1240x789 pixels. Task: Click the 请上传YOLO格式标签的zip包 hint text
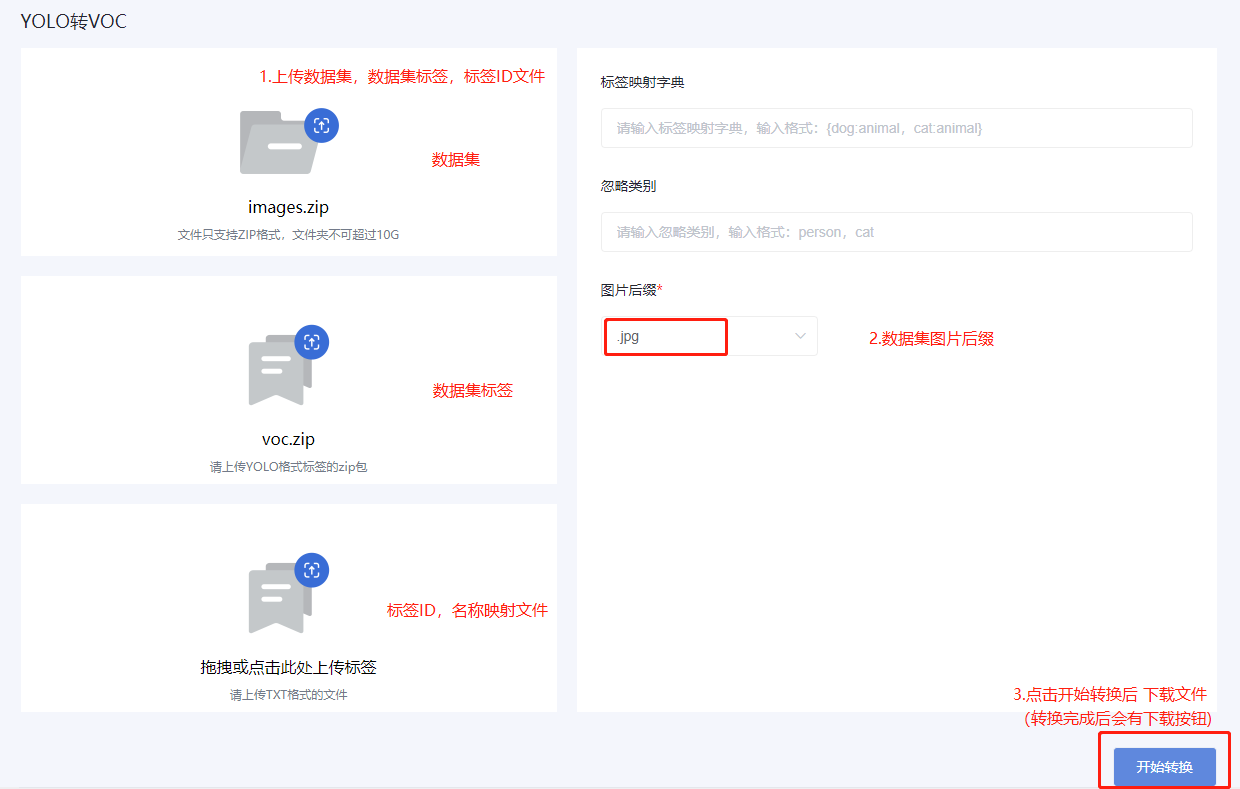pos(288,468)
